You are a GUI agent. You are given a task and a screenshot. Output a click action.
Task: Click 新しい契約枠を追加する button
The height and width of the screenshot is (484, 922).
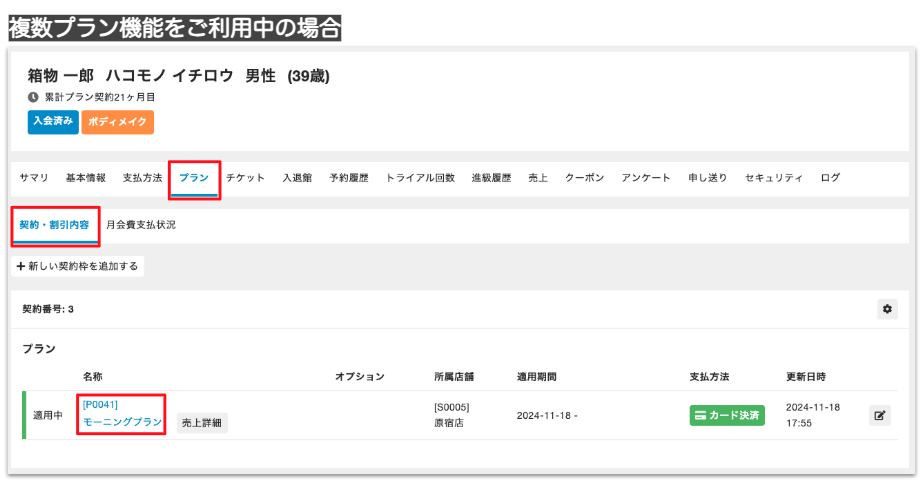(78, 266)
